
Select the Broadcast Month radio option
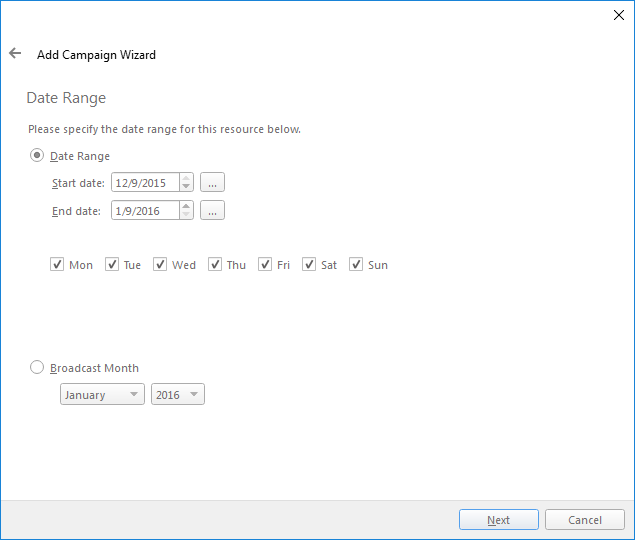(37, 367)
